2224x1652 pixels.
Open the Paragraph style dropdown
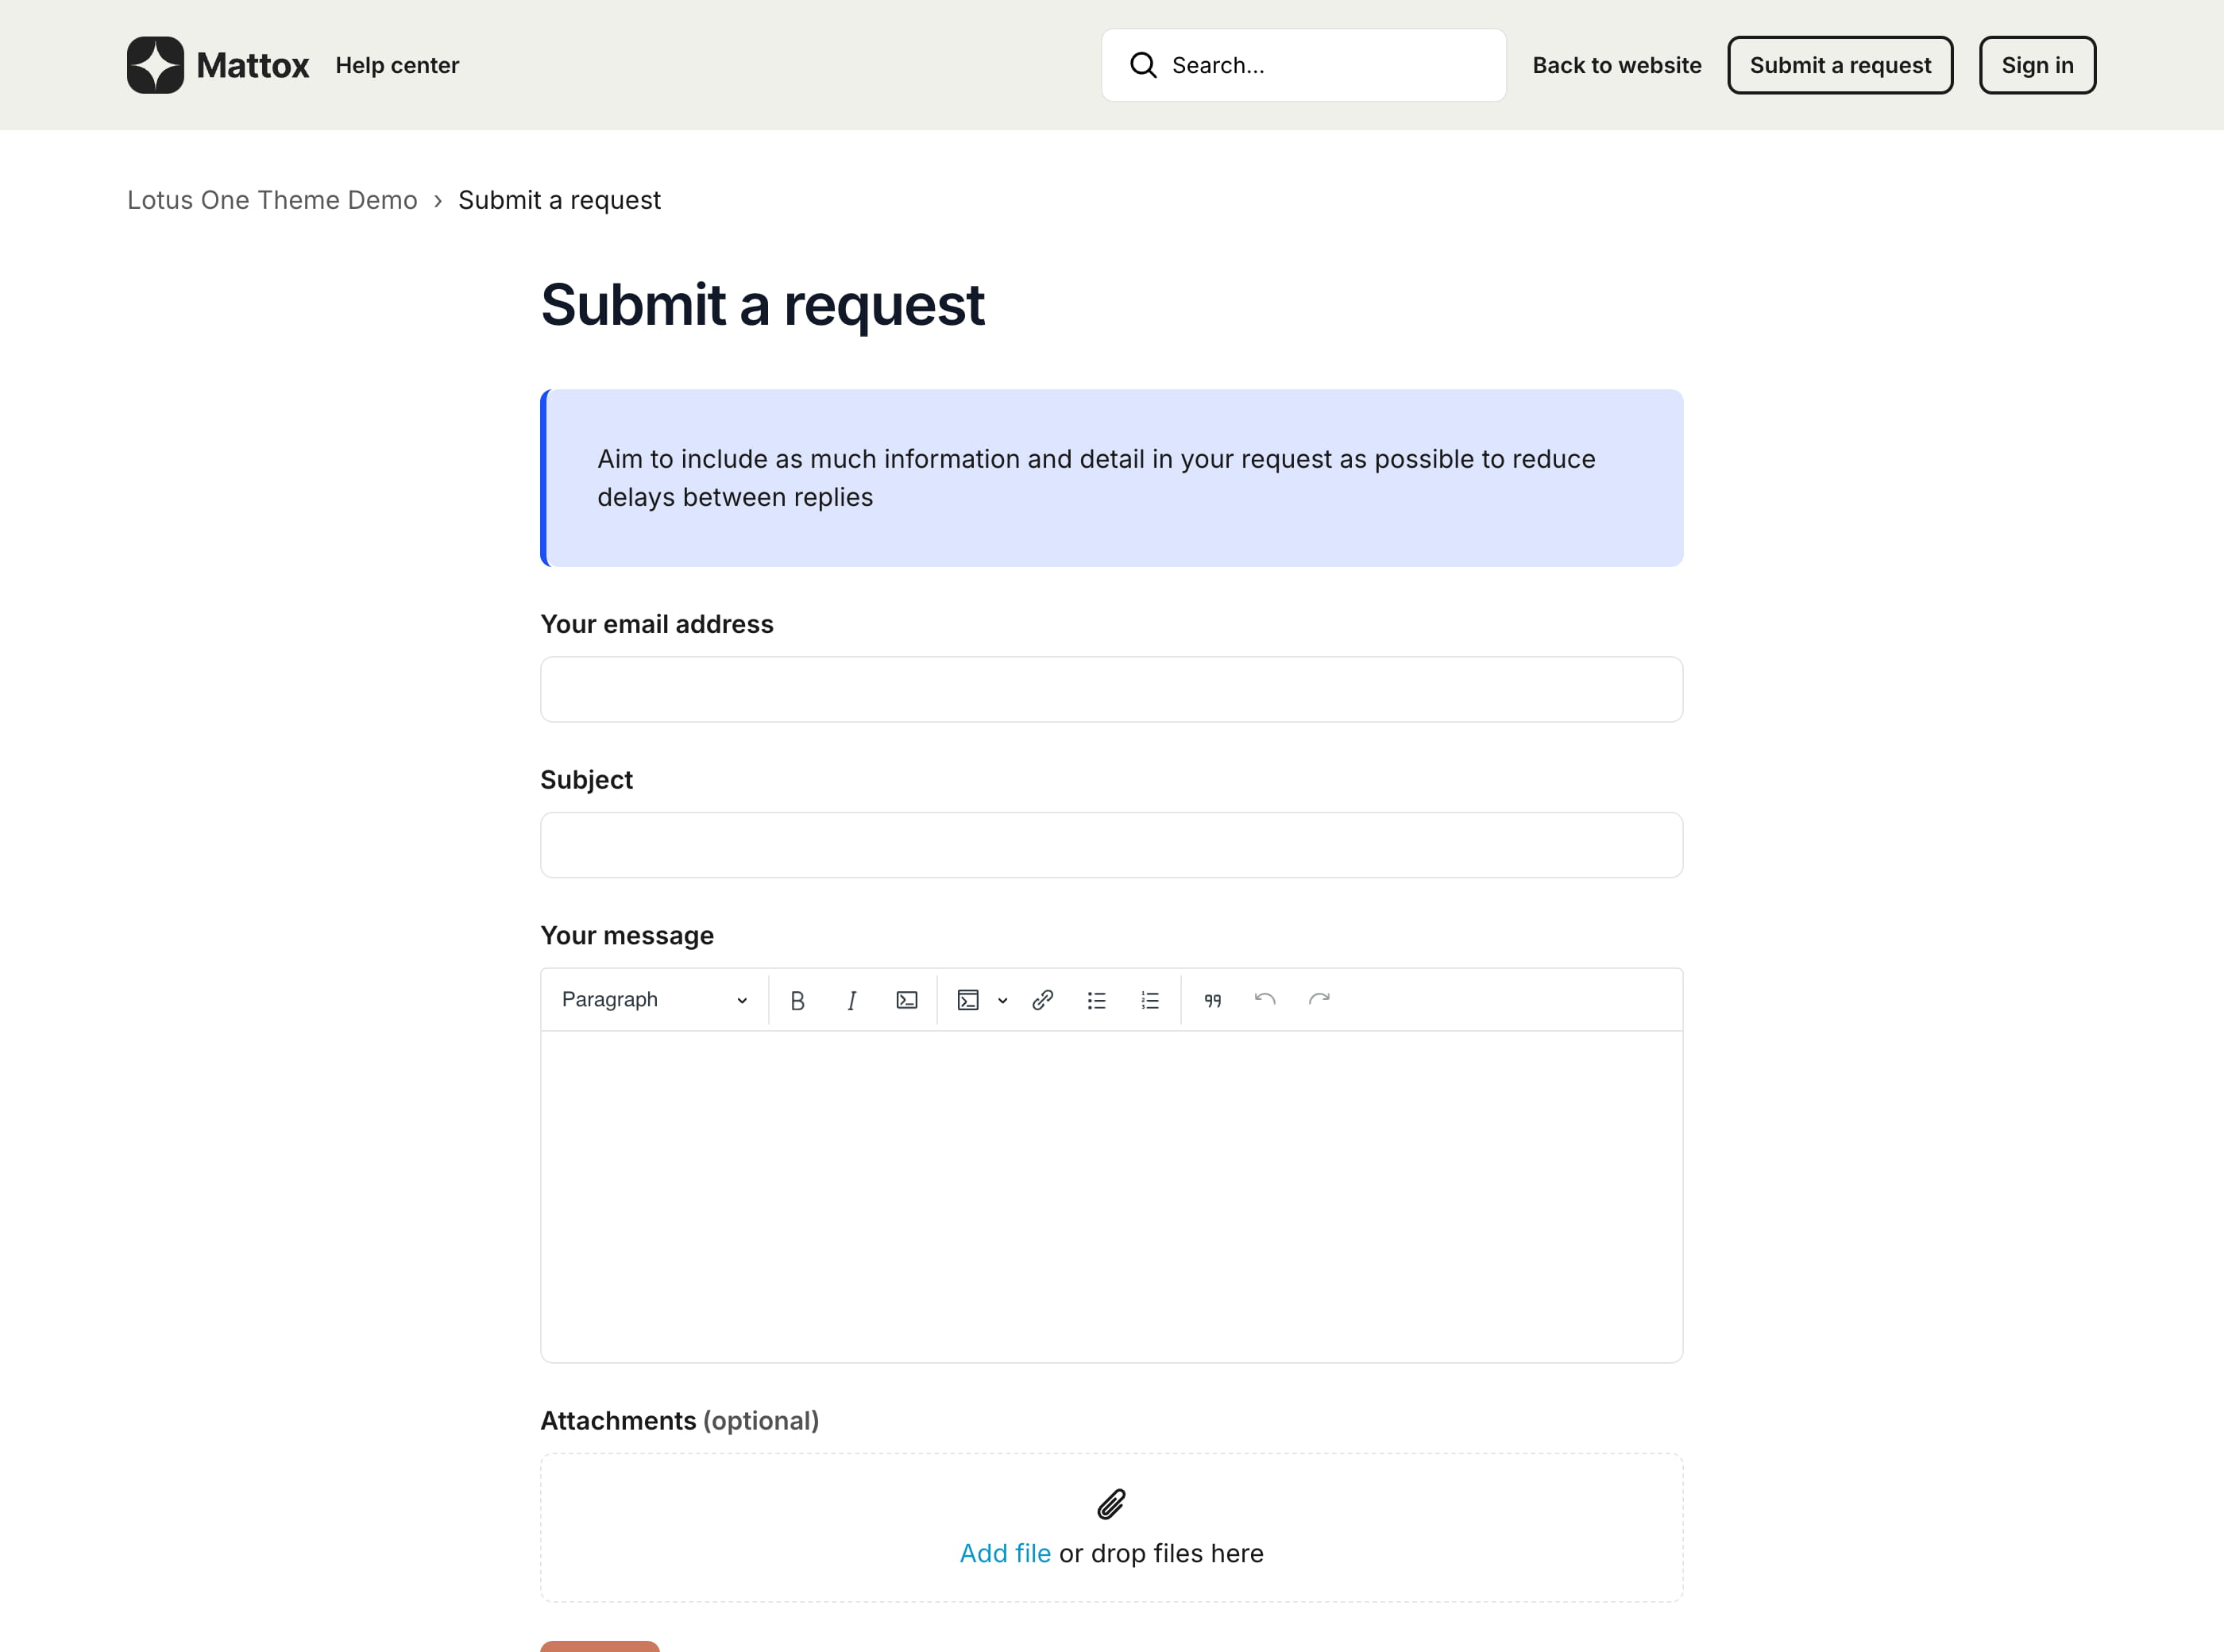pyautogui.click(x=654, y=1000)
